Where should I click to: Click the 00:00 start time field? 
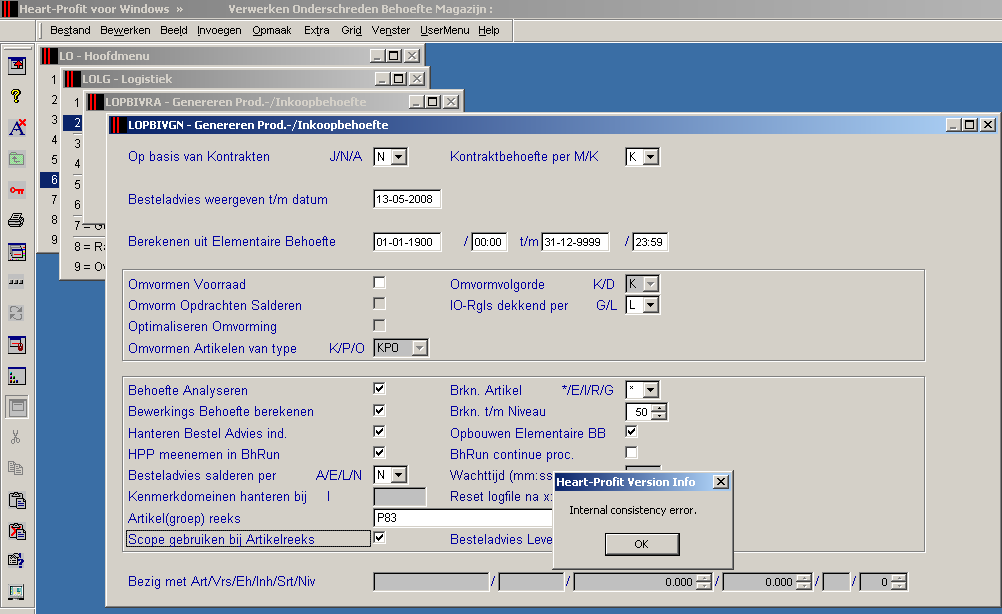489,242
